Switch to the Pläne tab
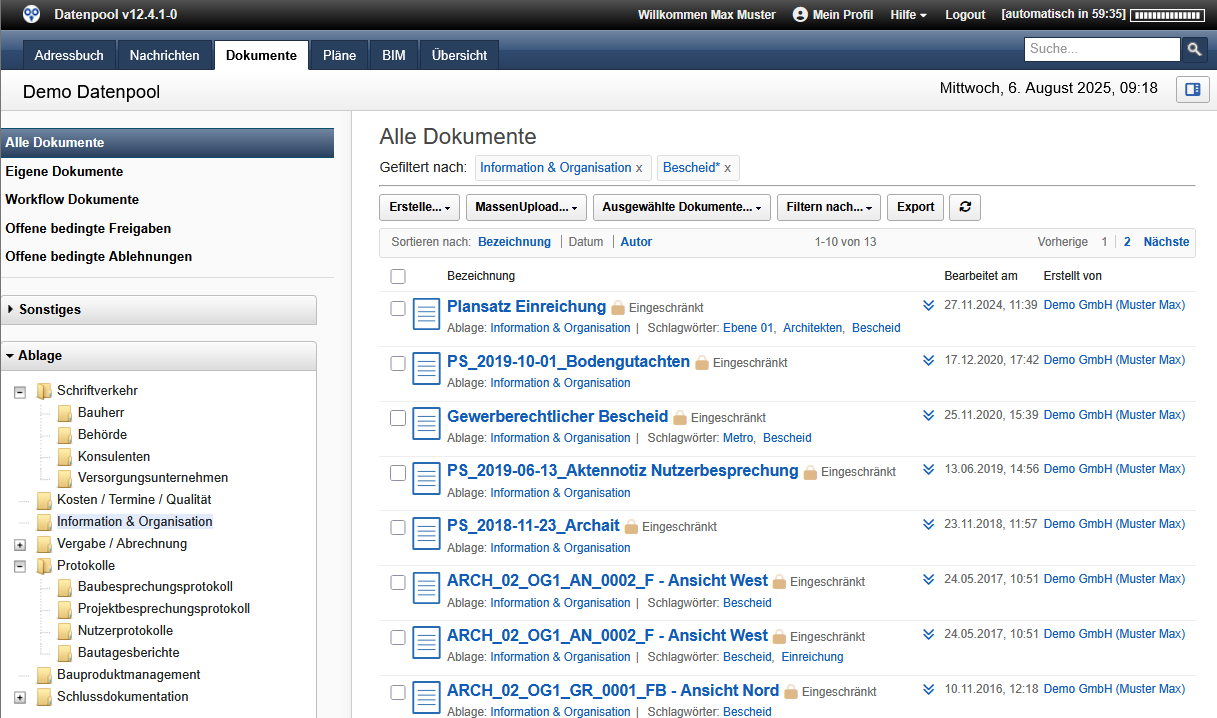This screenshot has width=1217, height=718. pos(339,55)
